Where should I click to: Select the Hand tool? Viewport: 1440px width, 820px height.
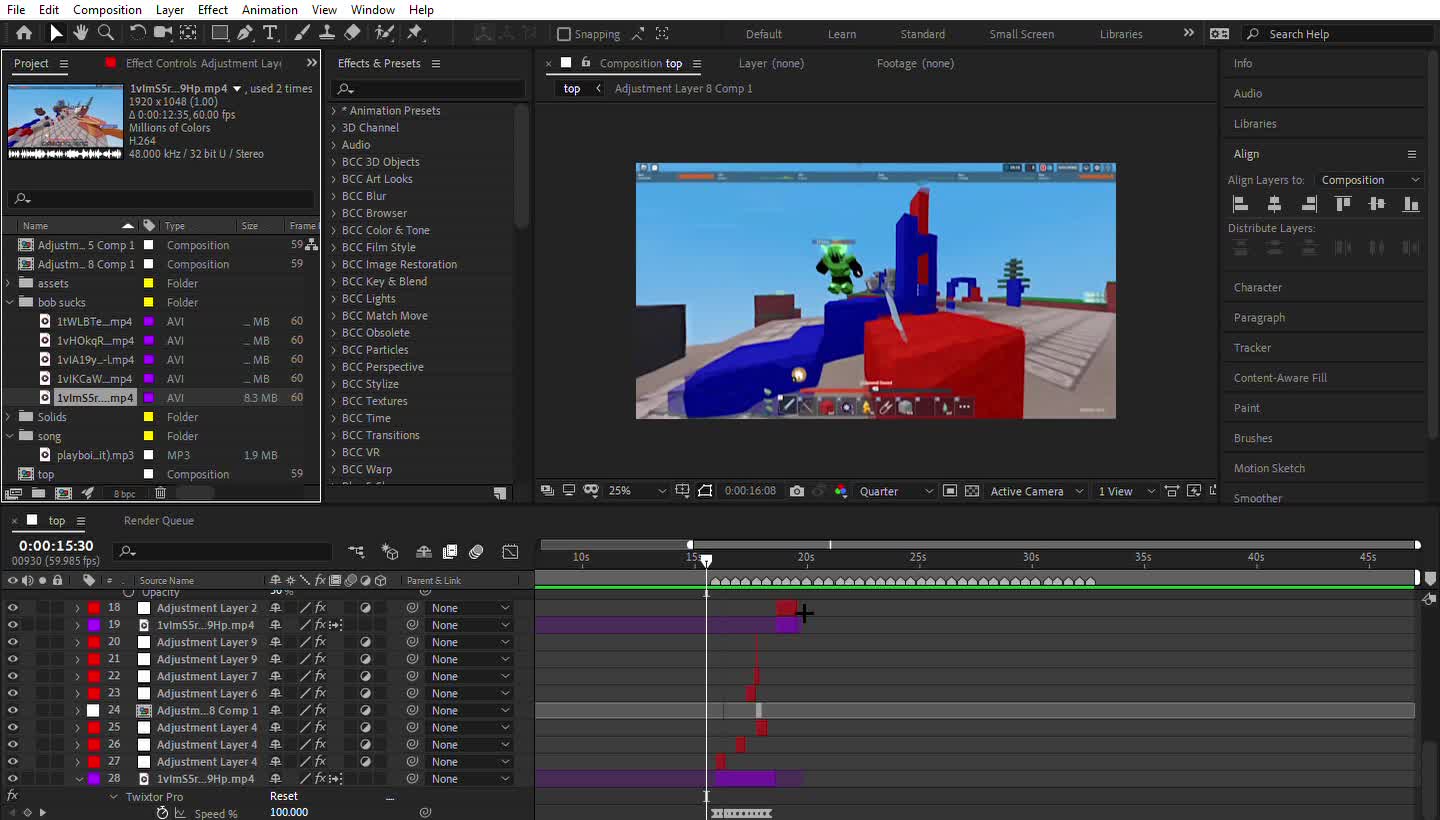point(81,33)
